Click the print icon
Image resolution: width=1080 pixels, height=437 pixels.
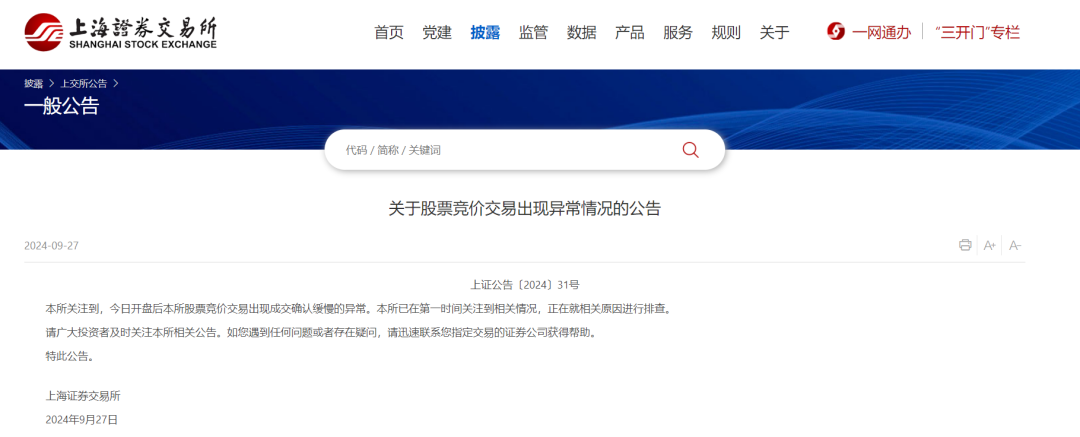pyautogui.click(x=965, y=245)
